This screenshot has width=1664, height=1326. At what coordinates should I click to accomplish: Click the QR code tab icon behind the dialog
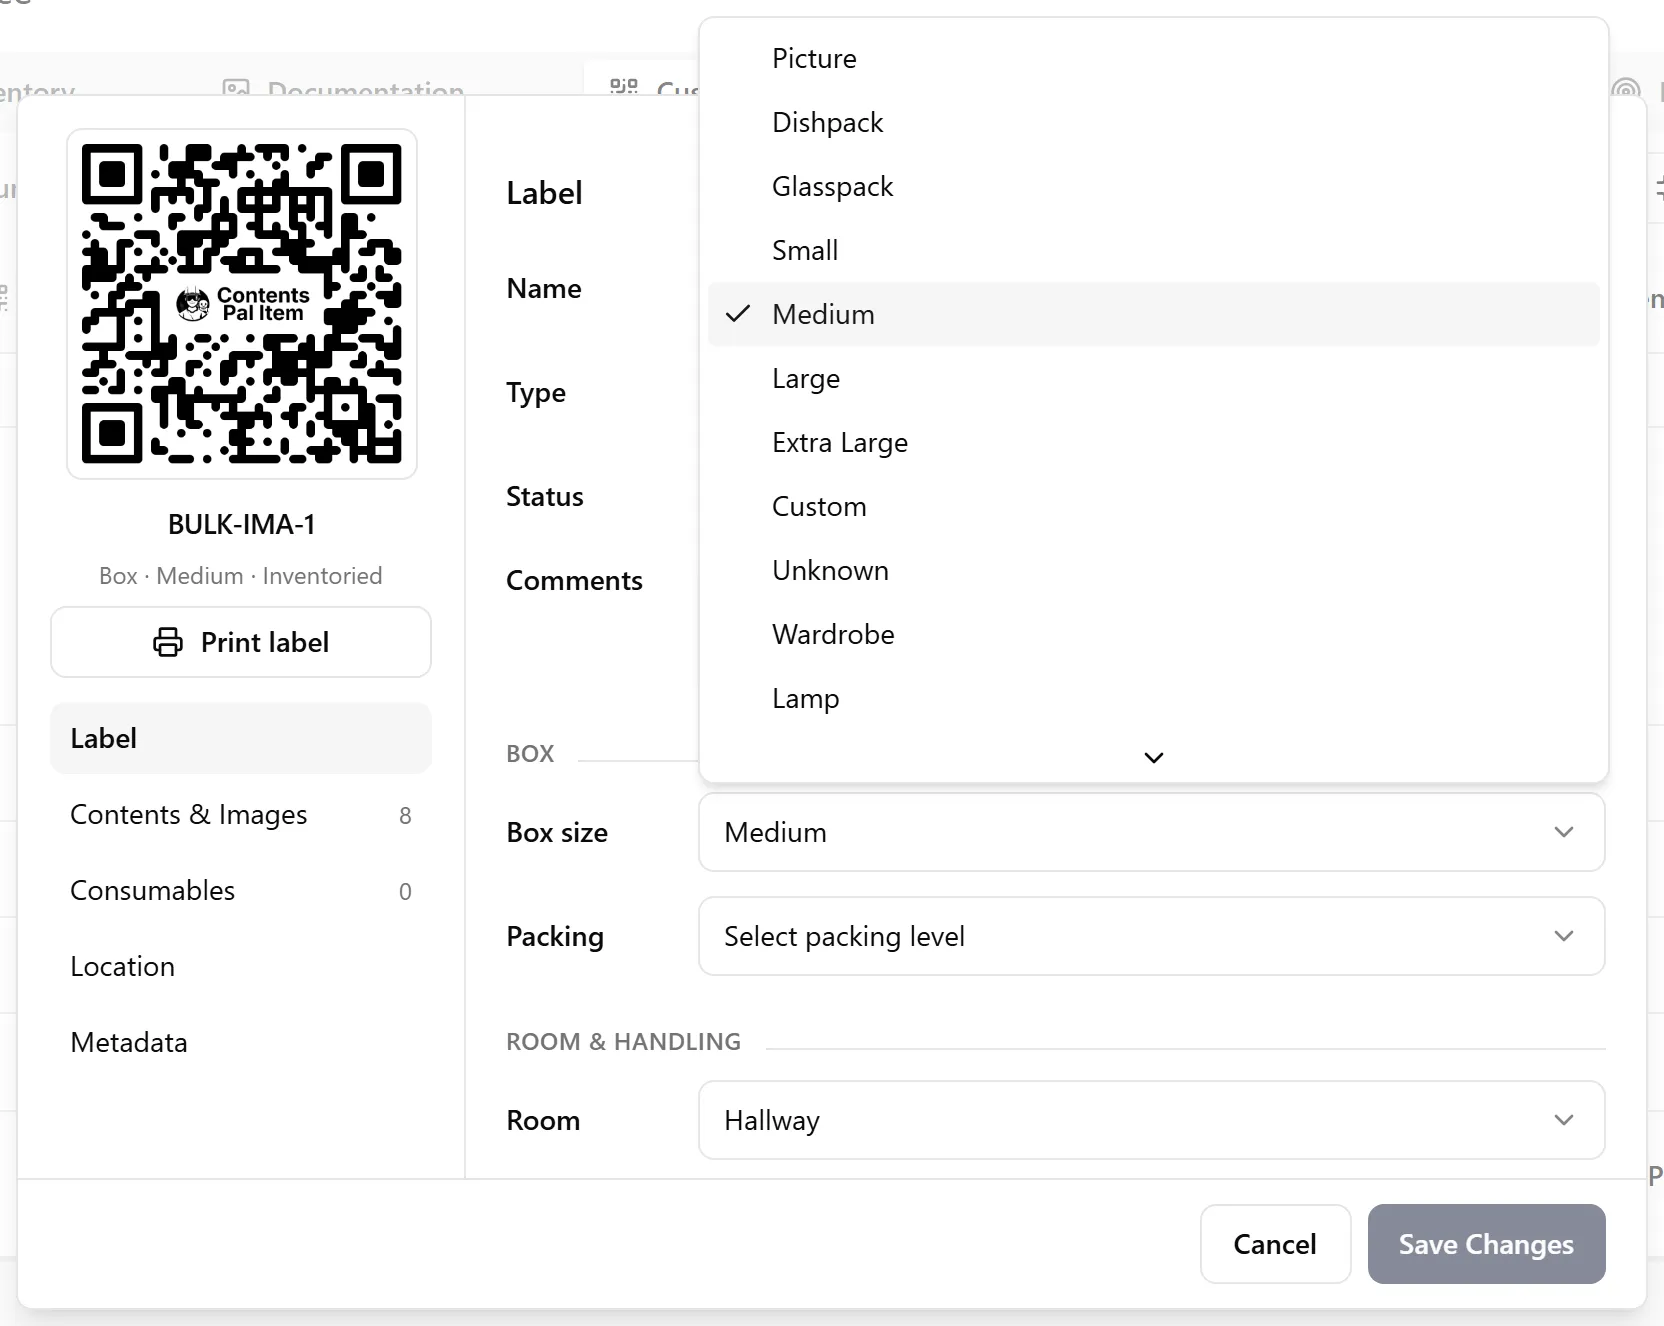pyautogui.click(x=624, y=88)
